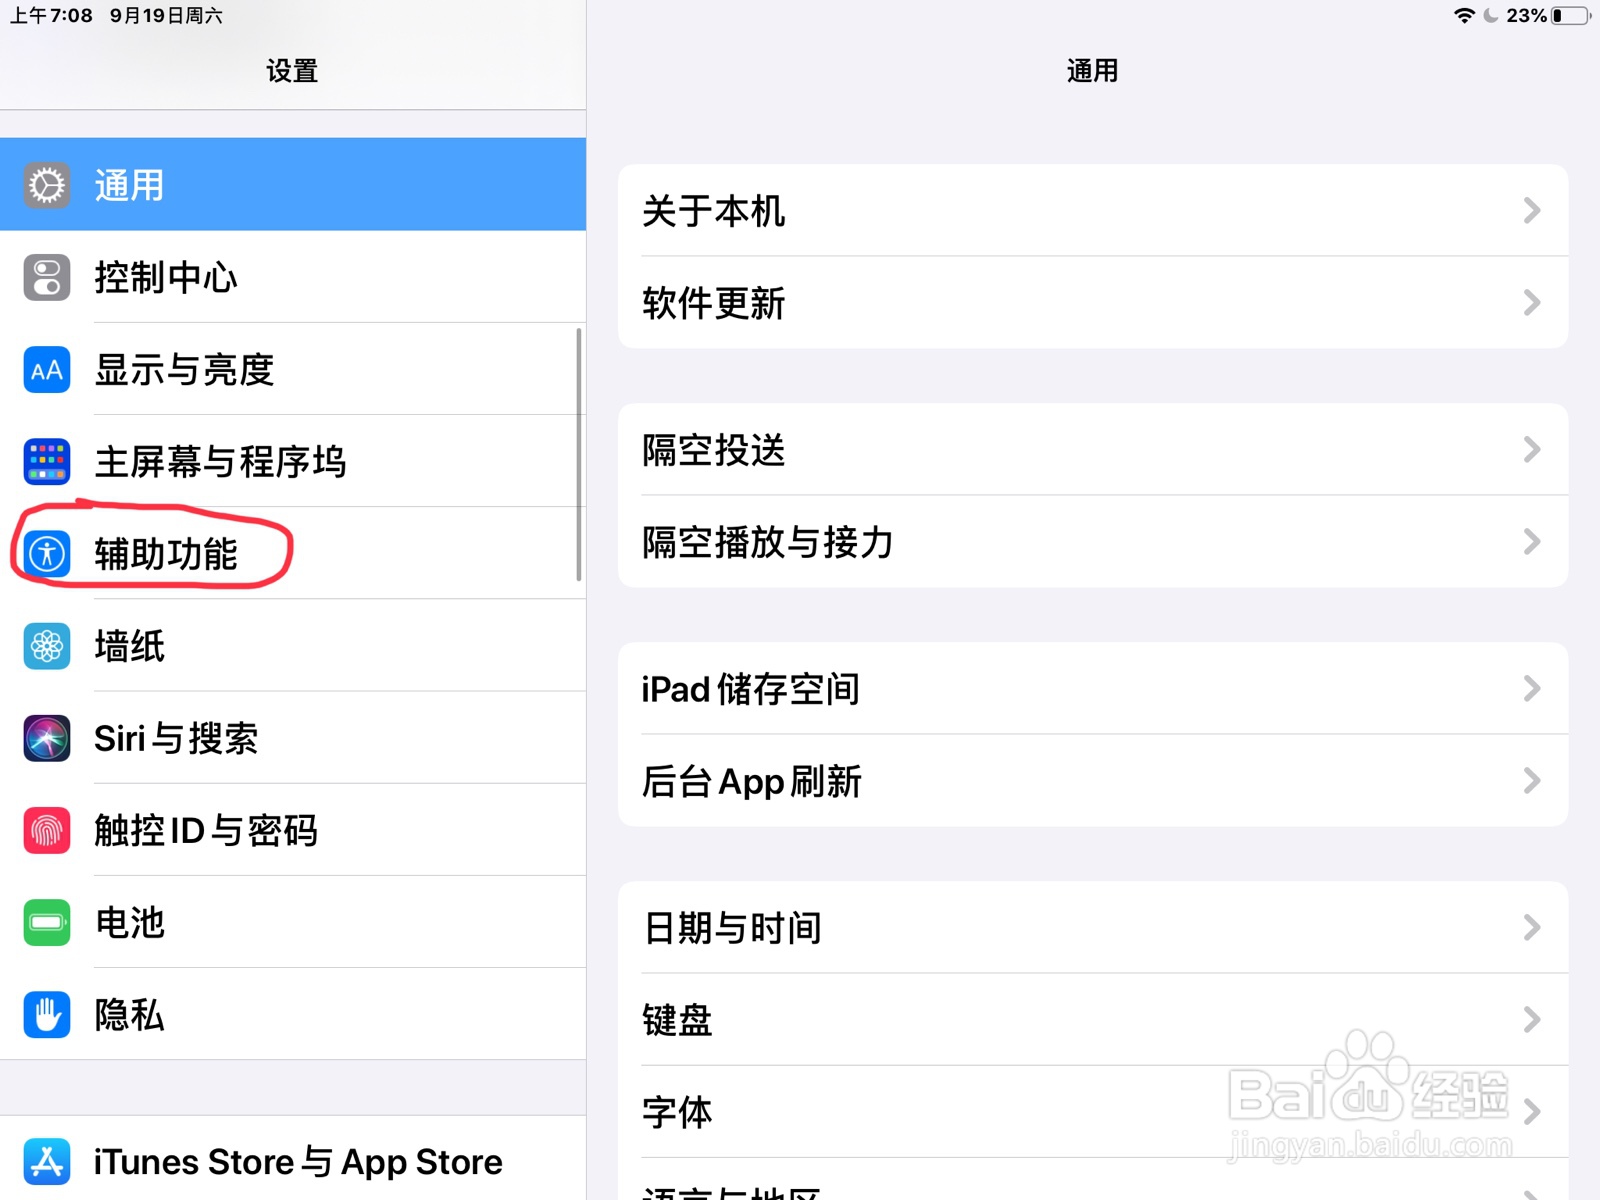Expand the 隔空投送 row chevron
This screenshot has width=1600, height=1200.
coord(1532,449)
